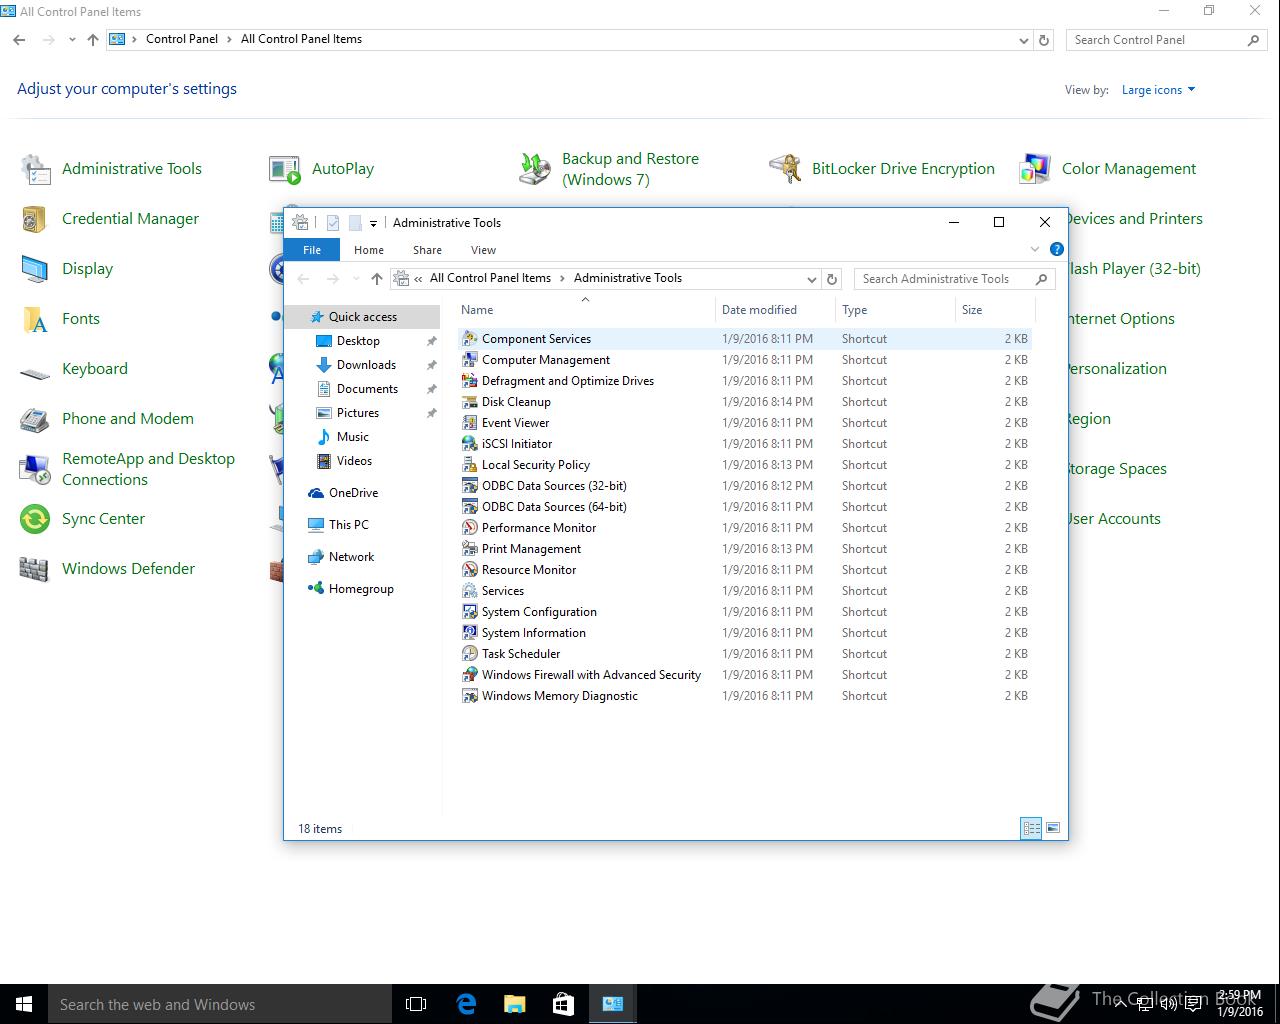This screenshot has height=1024, width=1280.
Task: Select the Windows Memory Diagnostic icon
Action: tap(469, 696)
